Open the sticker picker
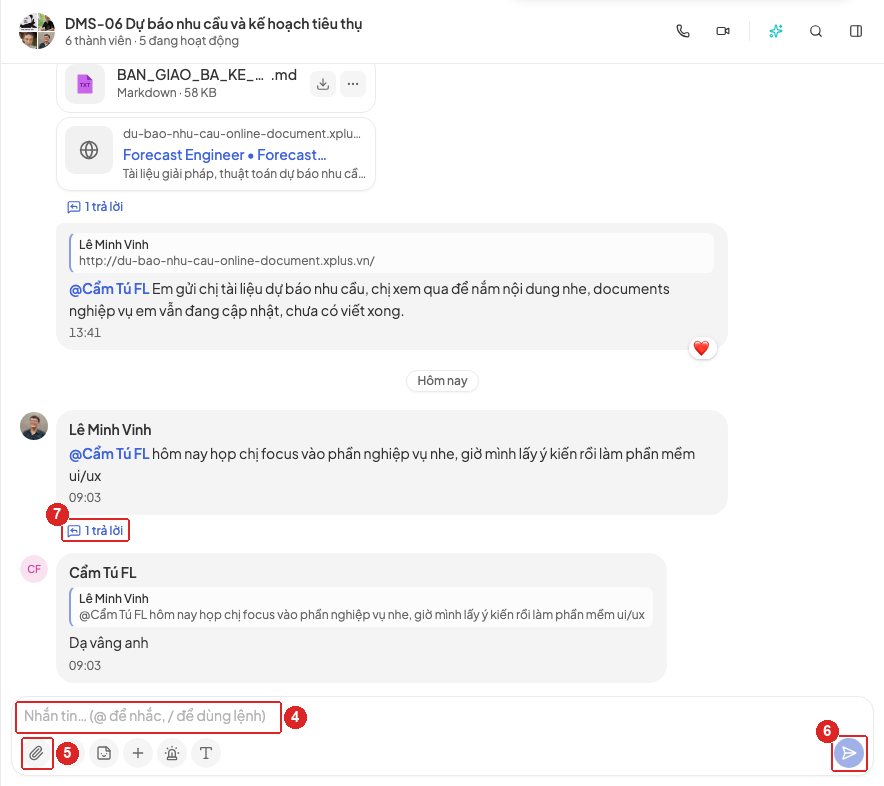Screen dimensions: 884x786 (104, 753)
